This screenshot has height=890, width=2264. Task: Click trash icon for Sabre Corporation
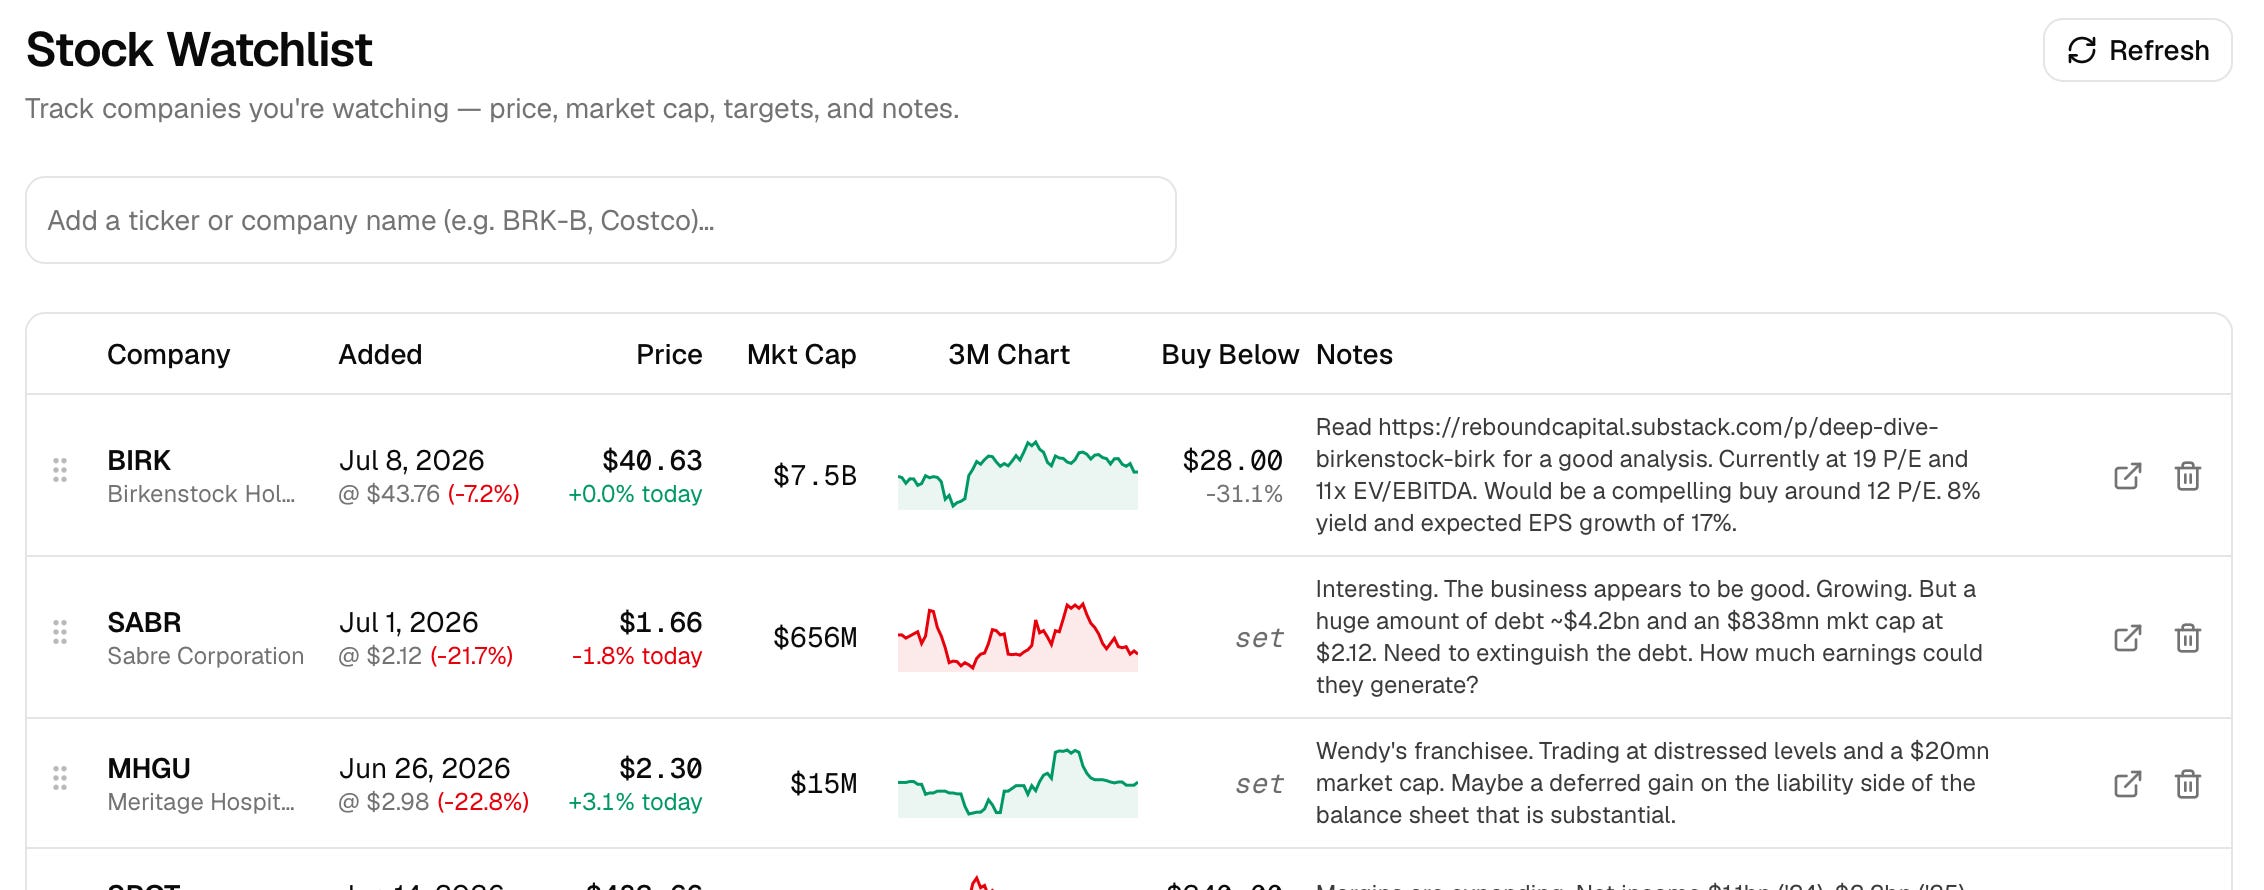(x=2188, y=638)
